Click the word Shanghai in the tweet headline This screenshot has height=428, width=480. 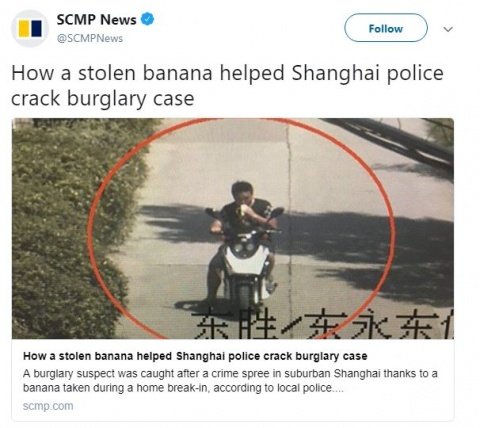(335, 73)
